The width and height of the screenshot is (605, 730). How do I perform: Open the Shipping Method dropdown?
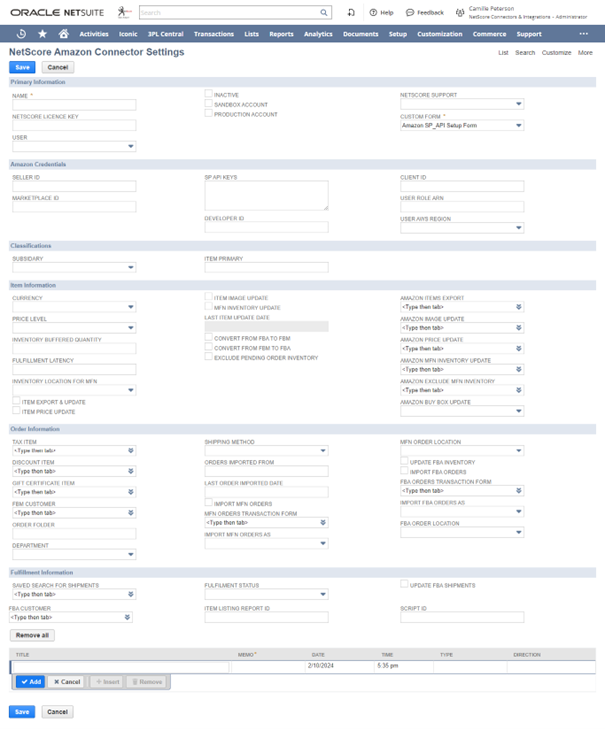323,451
